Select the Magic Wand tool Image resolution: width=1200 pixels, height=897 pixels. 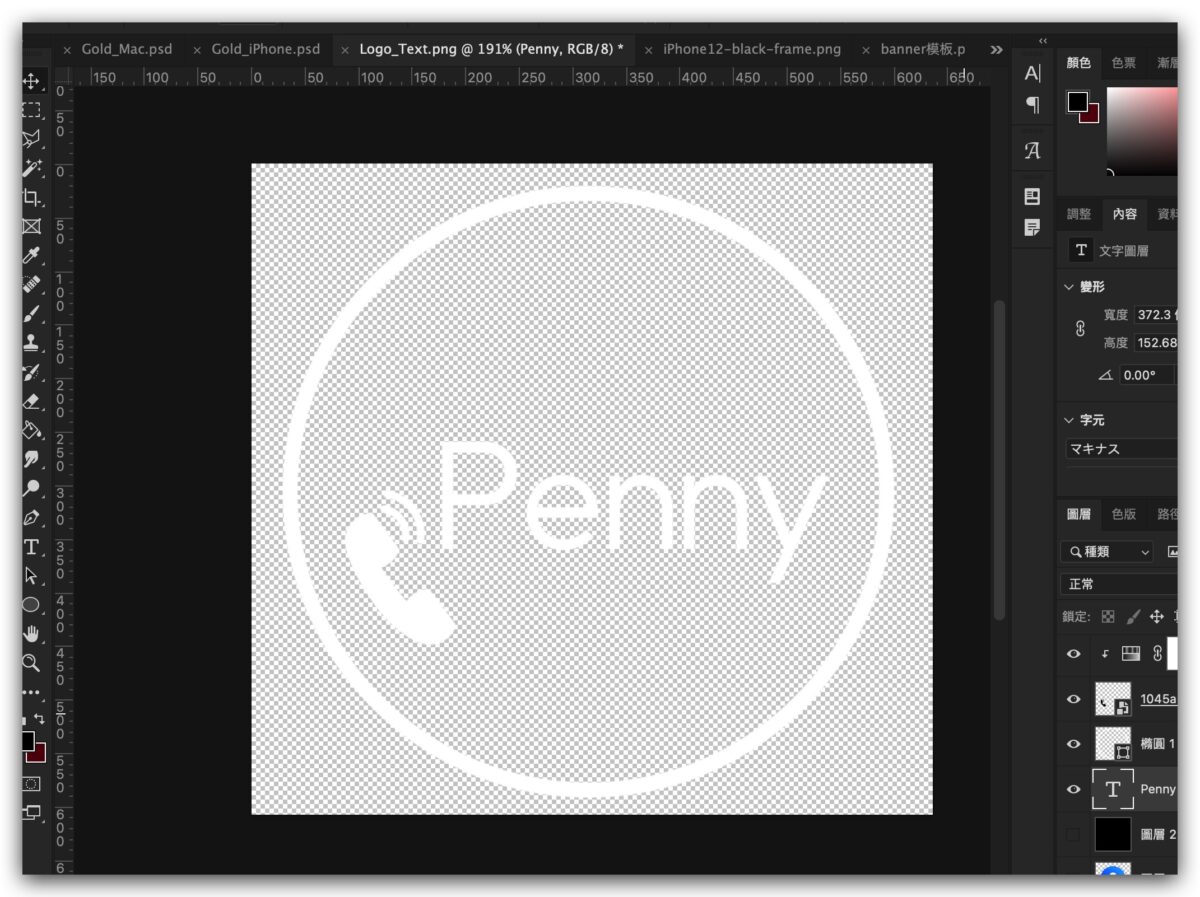31,168
